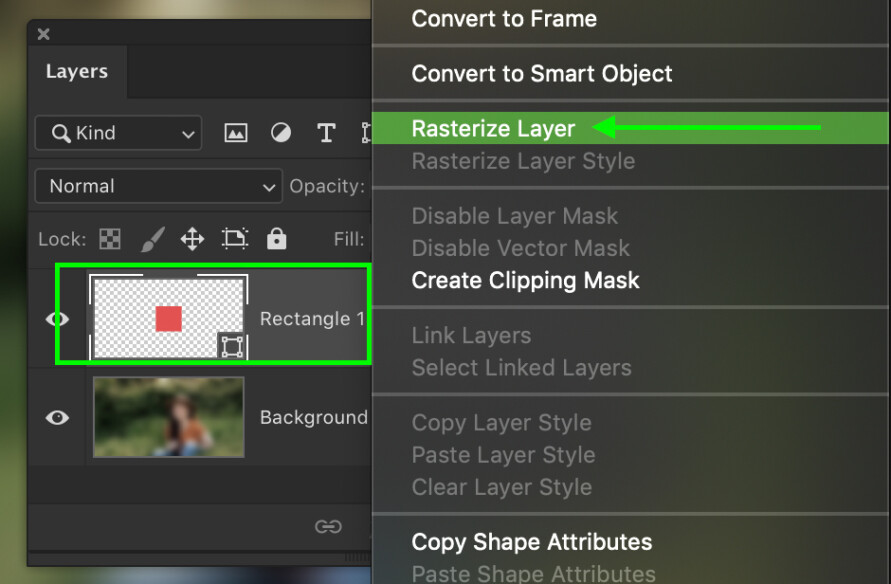Enable lock transparent pixels
Viewport: 891px width, 584px height.
110,239
